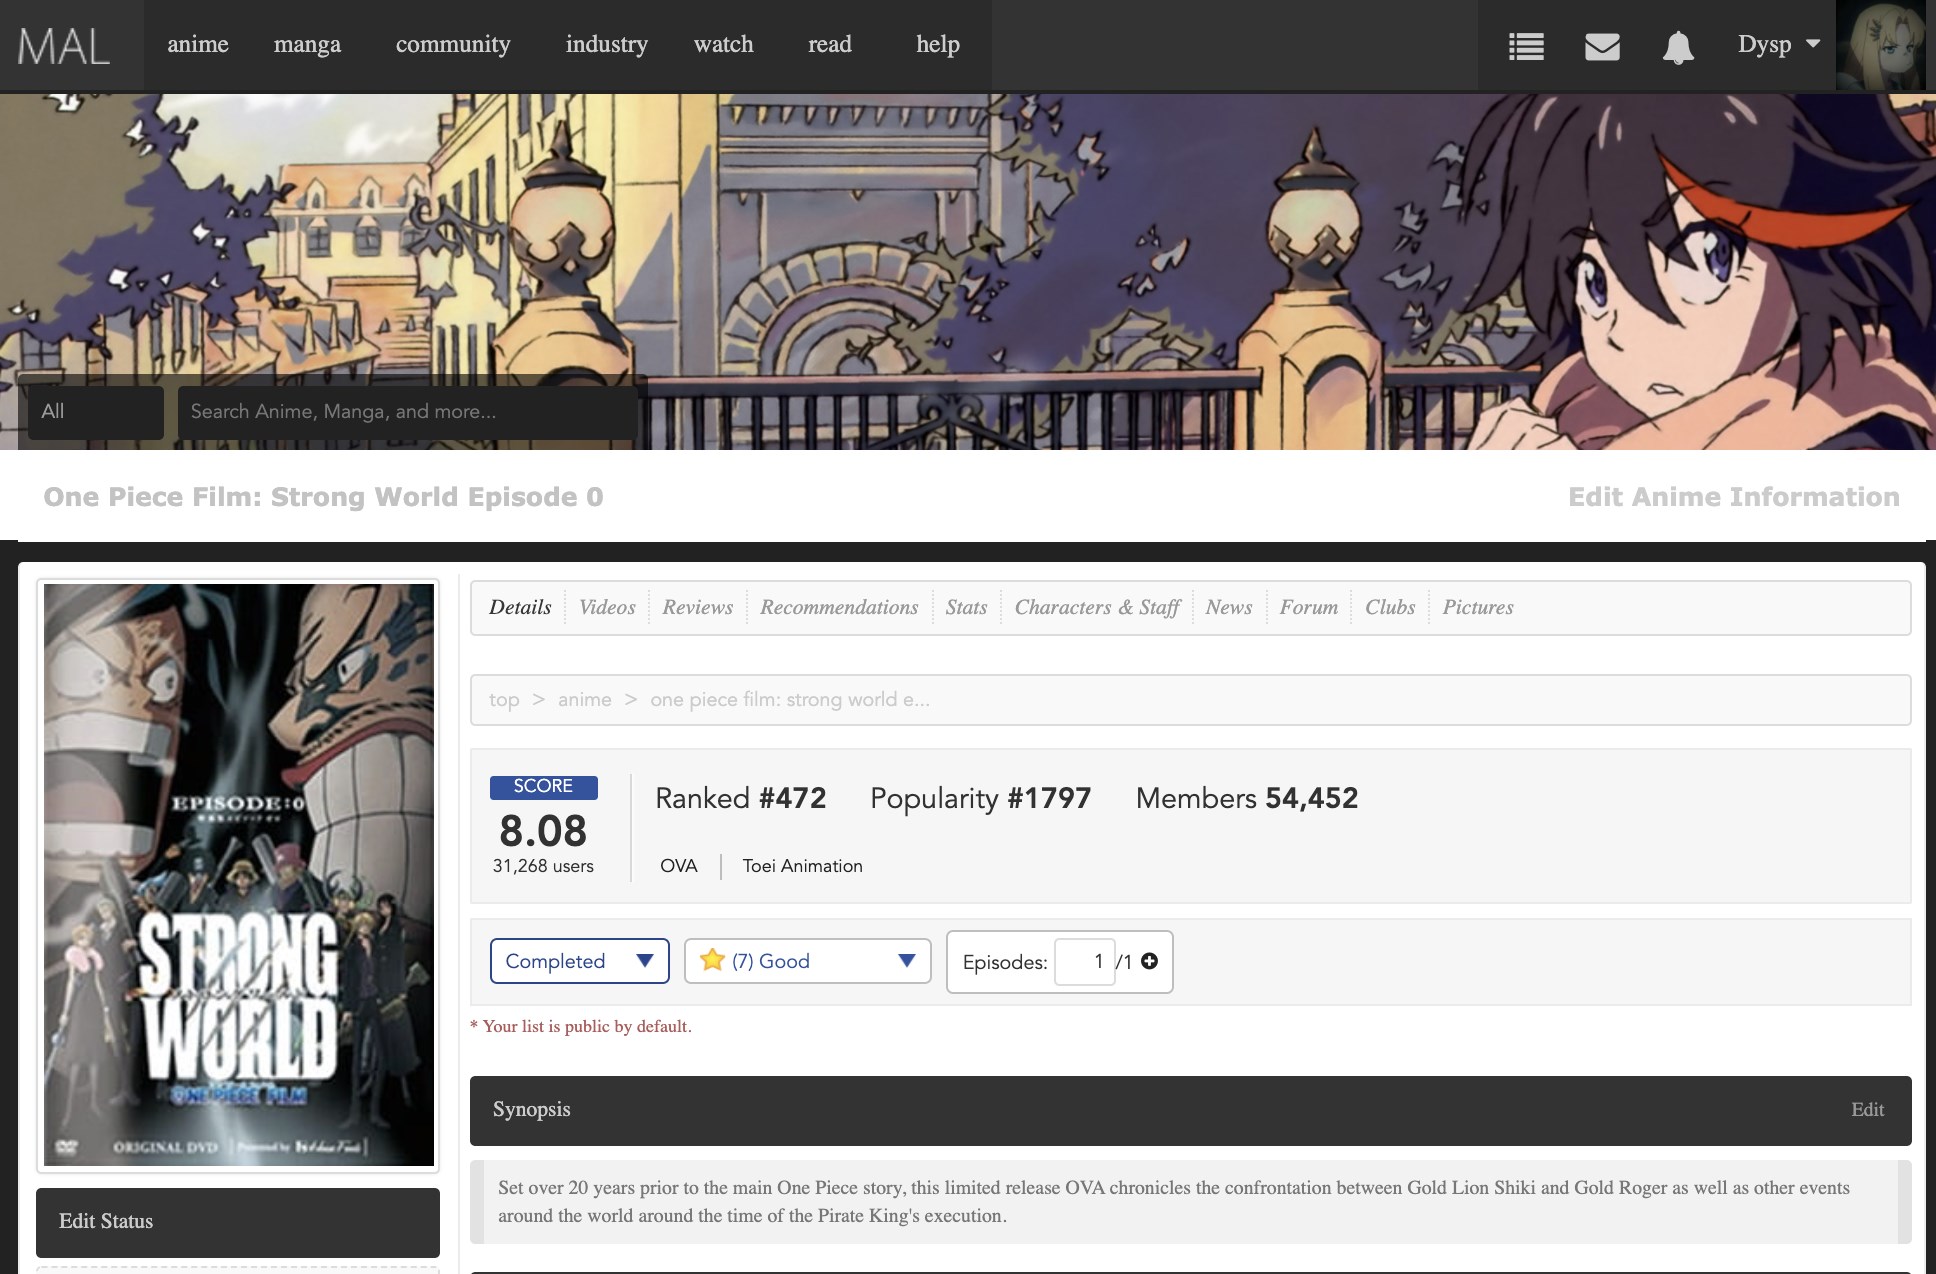This screenshot has width=1936, height=1274.
Task: Click the Strong World poster thumbnail
Action: [x=239, y=874]
